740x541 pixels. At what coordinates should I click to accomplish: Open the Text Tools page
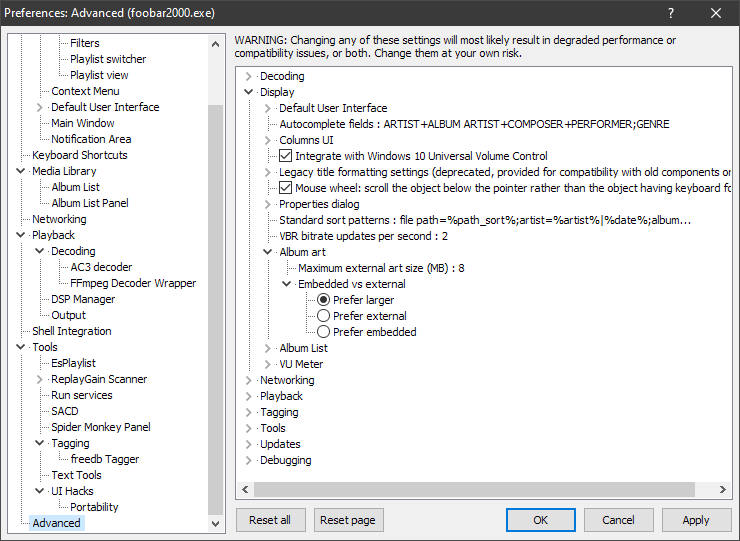pos(76,475)
